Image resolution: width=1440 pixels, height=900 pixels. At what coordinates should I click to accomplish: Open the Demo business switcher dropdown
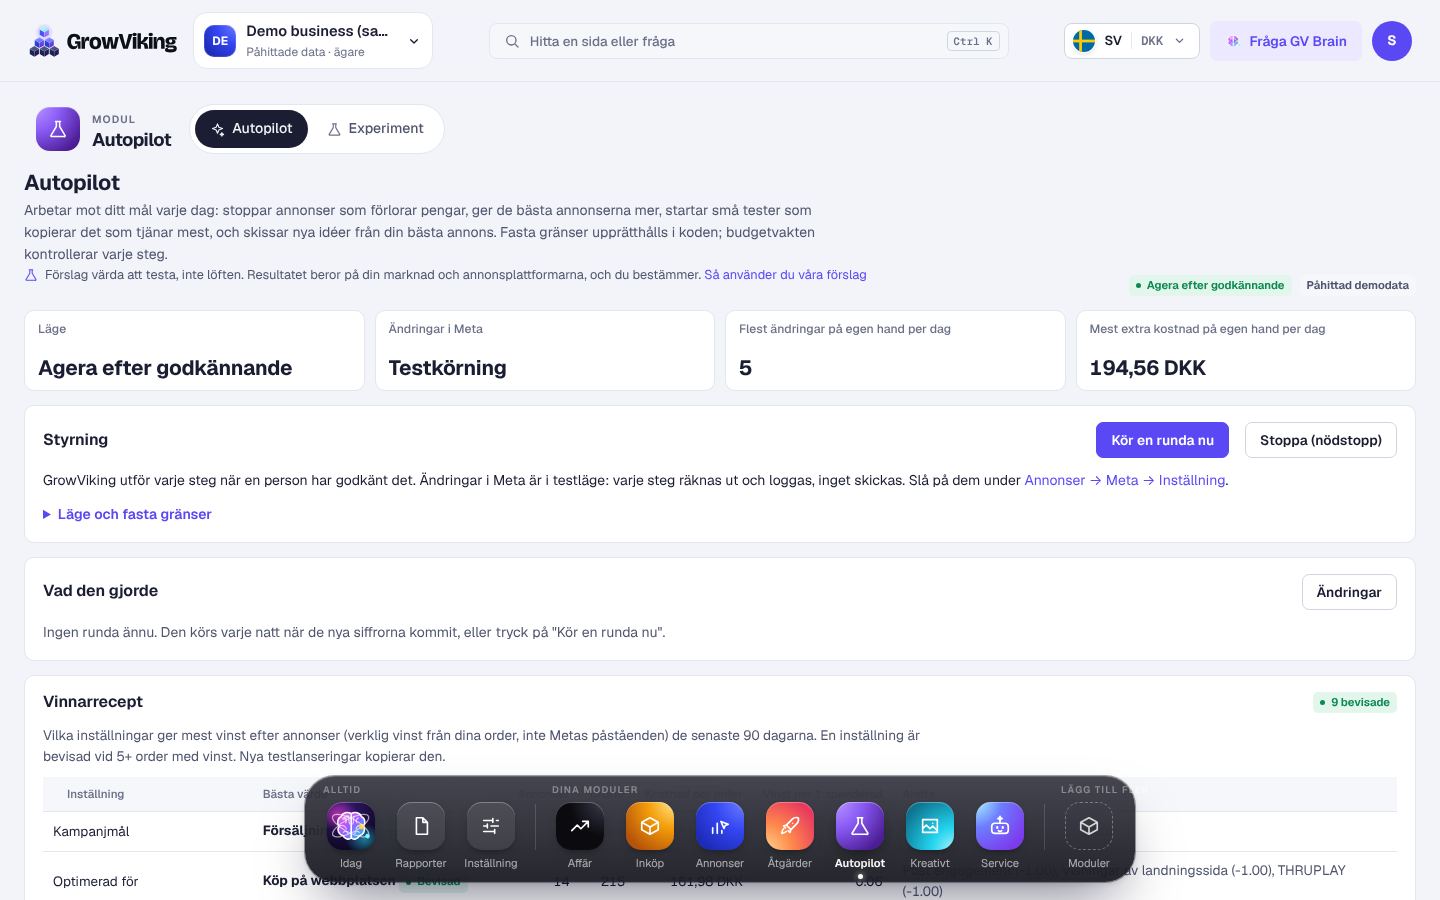click(313, 41)
